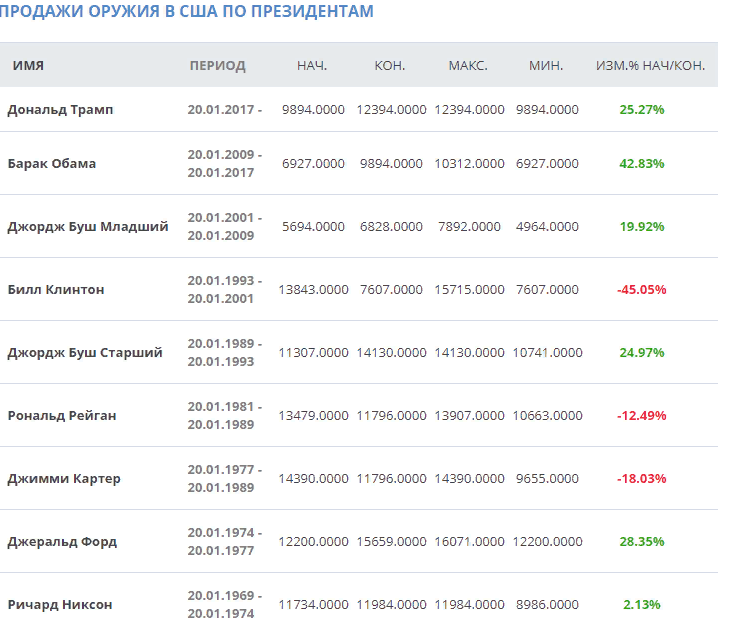The height and width of the screenshot is (625, 730).
Task: Click the 'КОН.' column header
Action: (389, 66)
